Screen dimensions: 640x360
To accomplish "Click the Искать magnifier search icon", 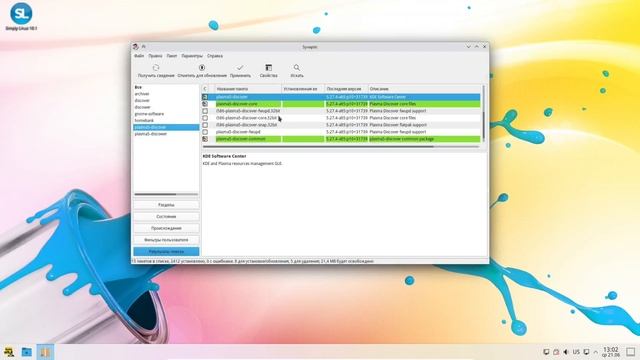I will tap(297, 68).
